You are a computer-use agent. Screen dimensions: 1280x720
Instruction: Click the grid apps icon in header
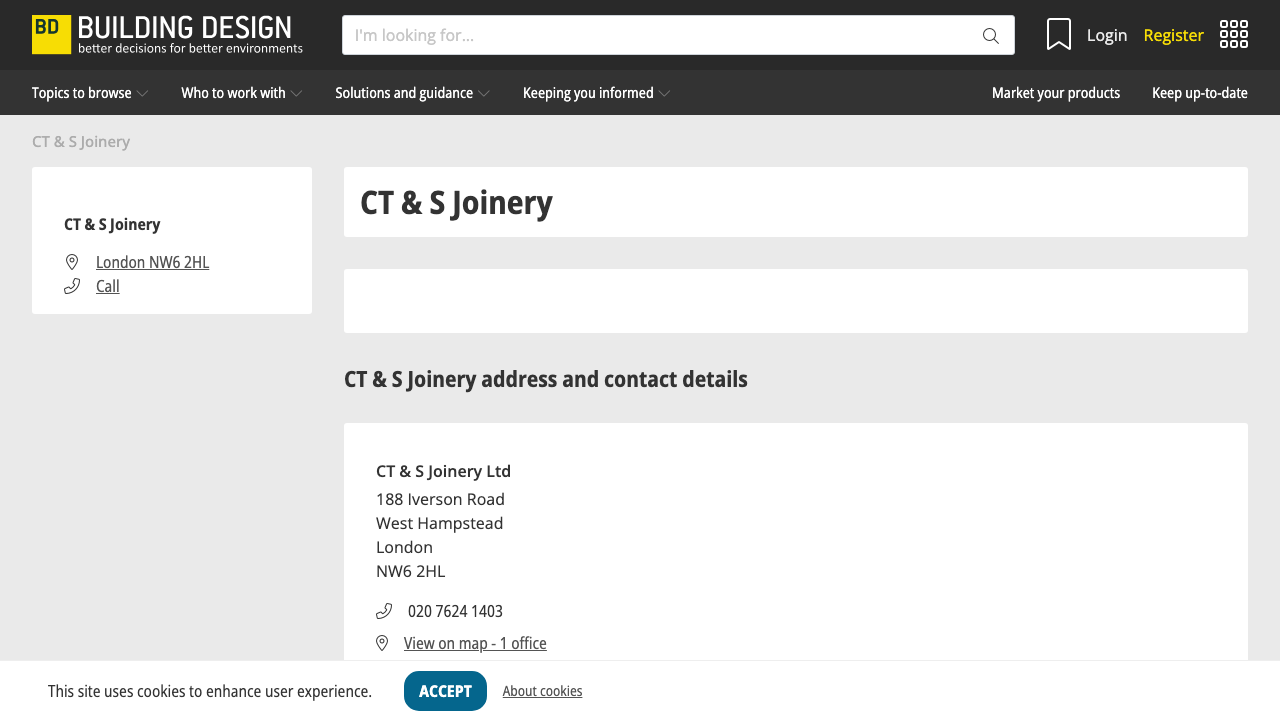[1234, 33]
